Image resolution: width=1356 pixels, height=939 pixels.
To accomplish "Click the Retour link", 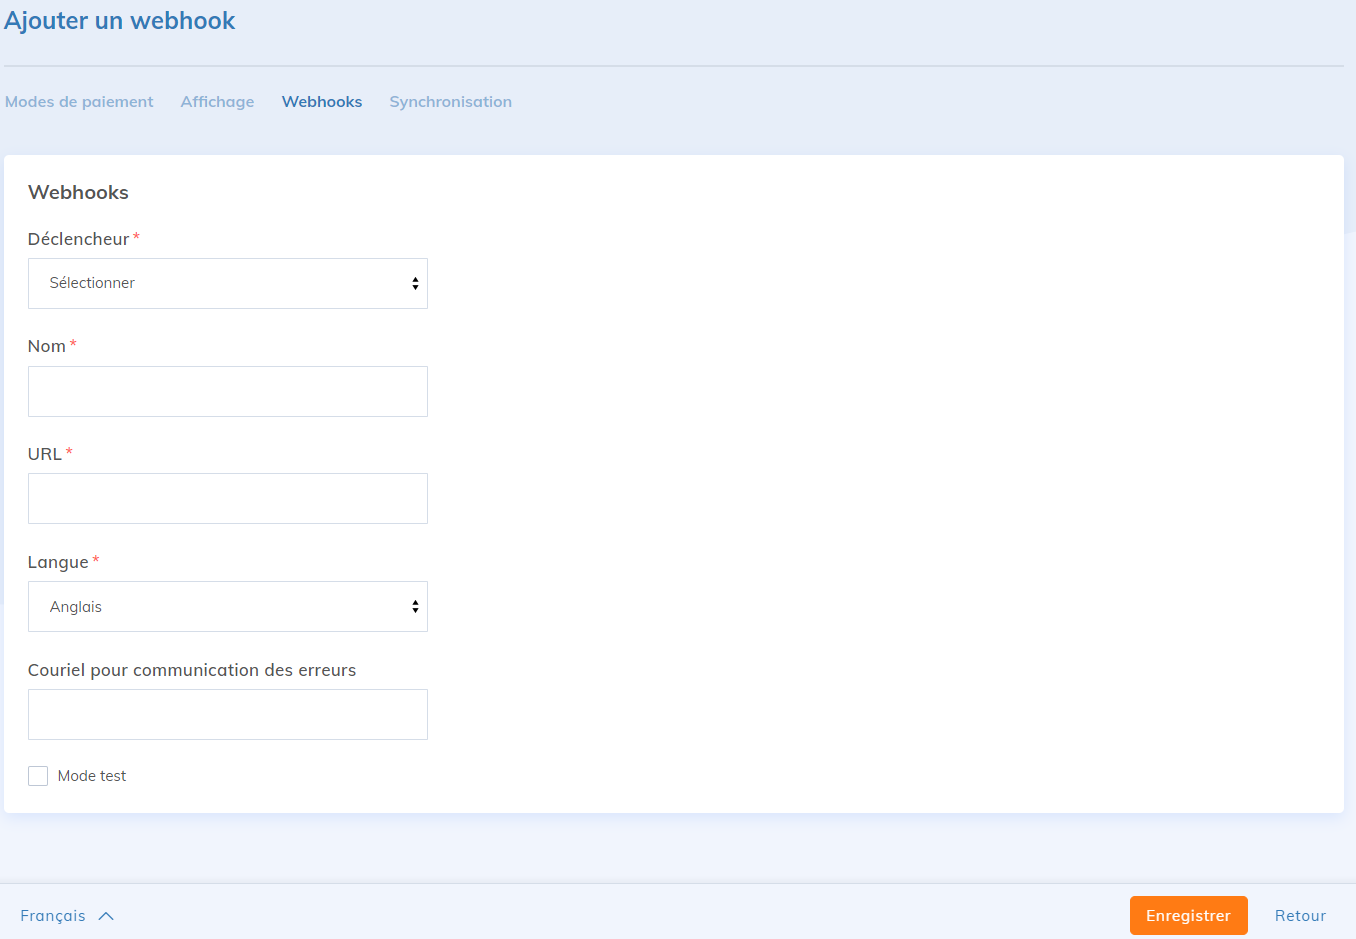I will (1300, 916).
